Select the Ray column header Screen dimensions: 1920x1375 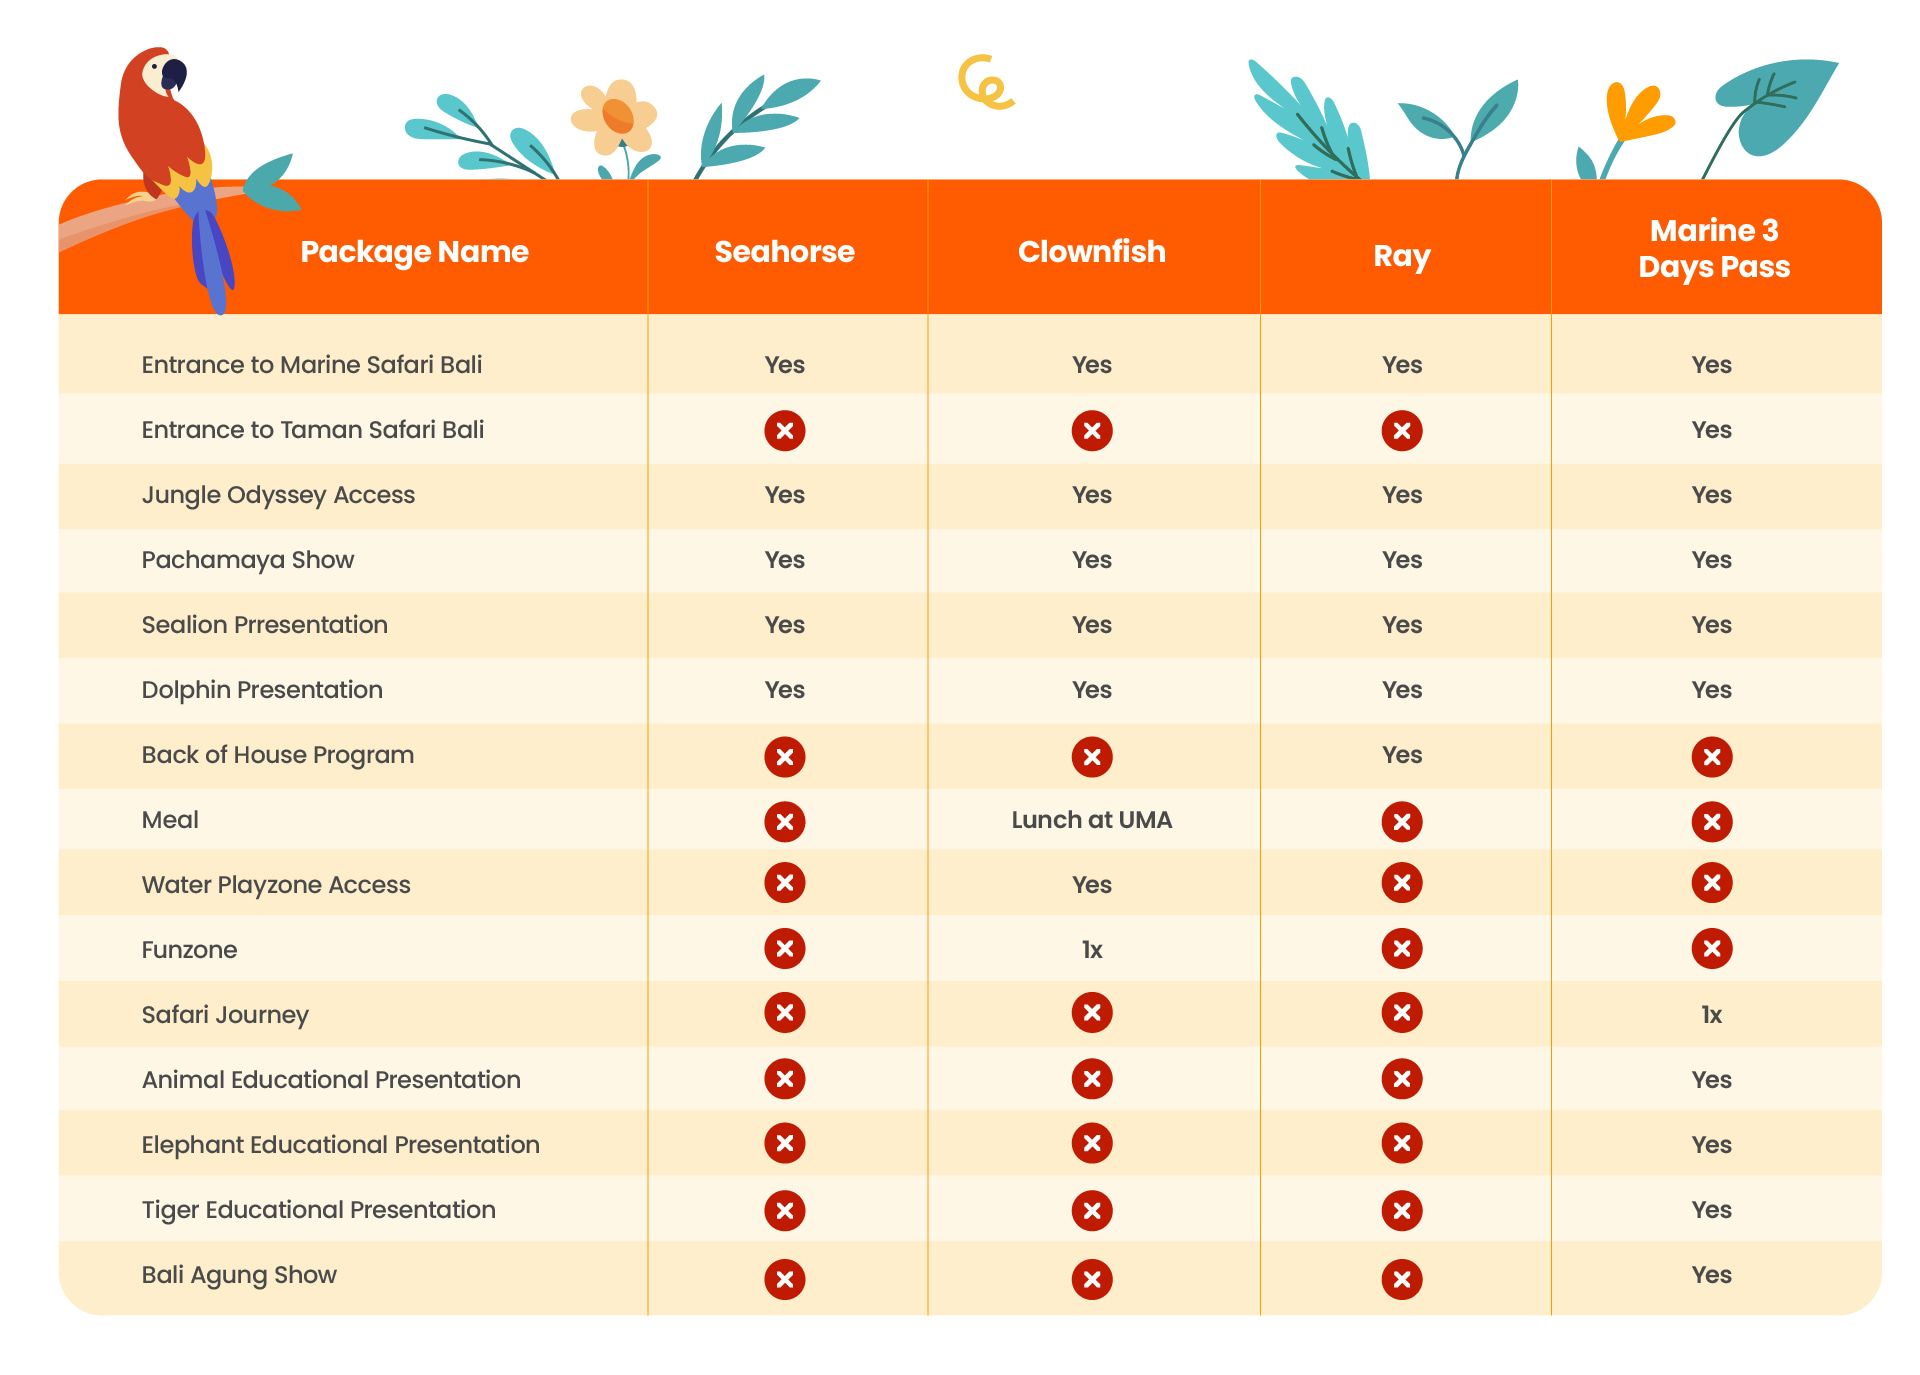(x=1401, y=256)
